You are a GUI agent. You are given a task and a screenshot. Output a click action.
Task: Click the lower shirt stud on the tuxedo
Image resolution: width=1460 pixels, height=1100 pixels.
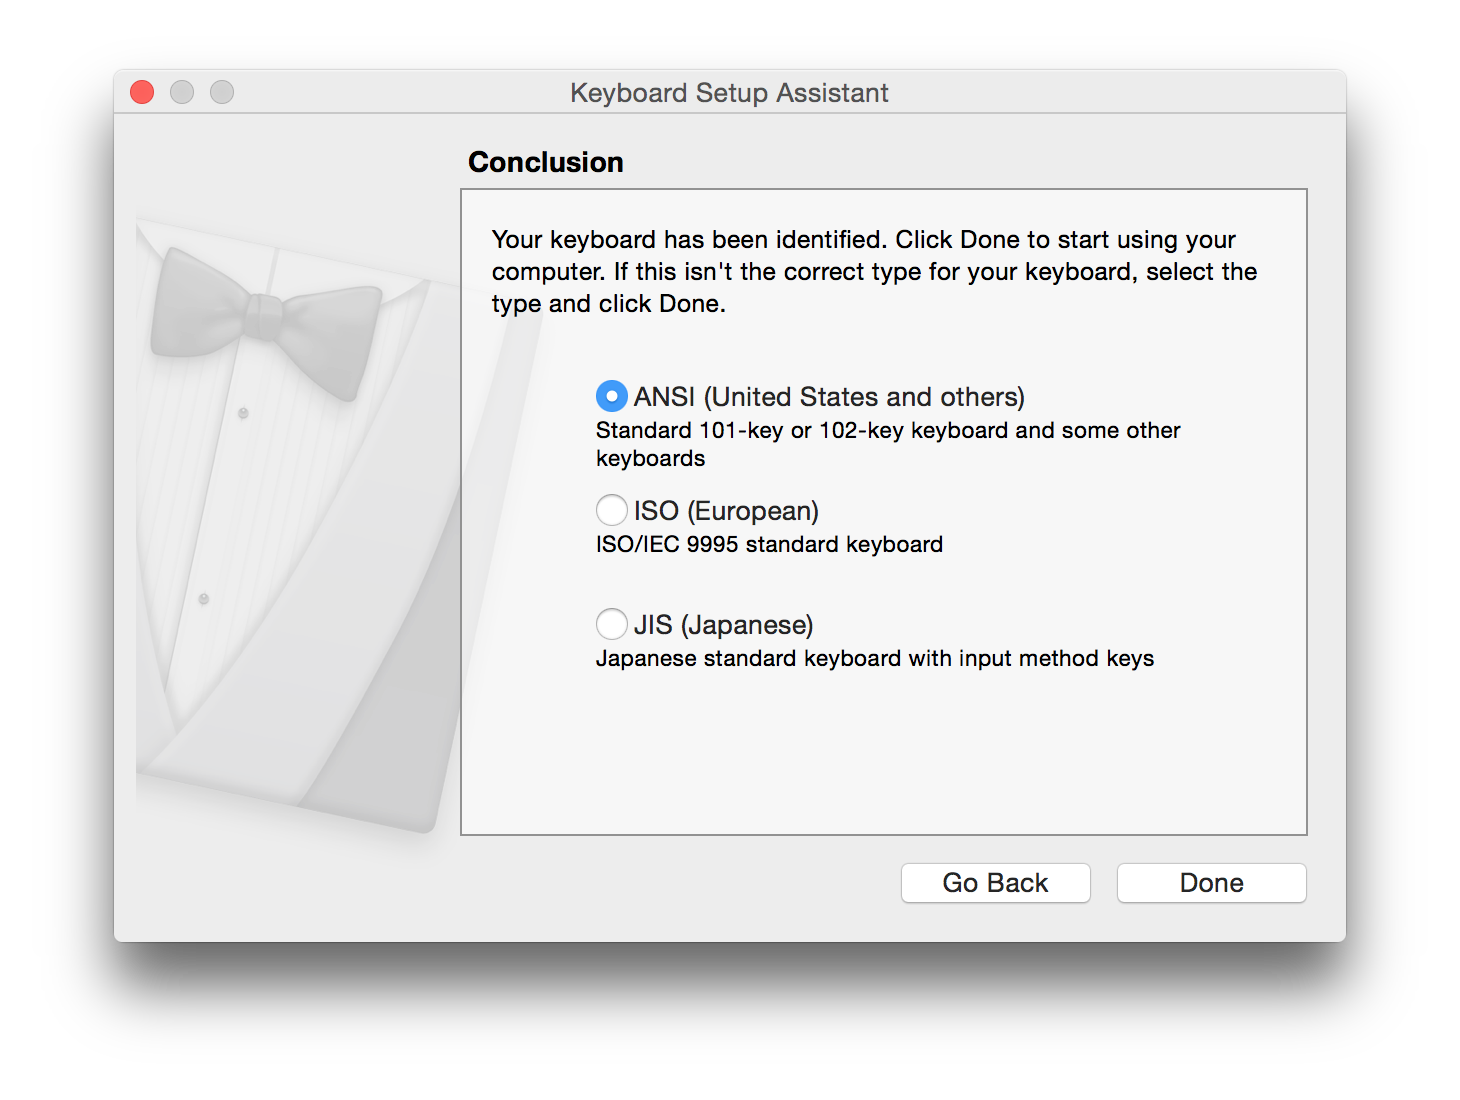[204, 599]
